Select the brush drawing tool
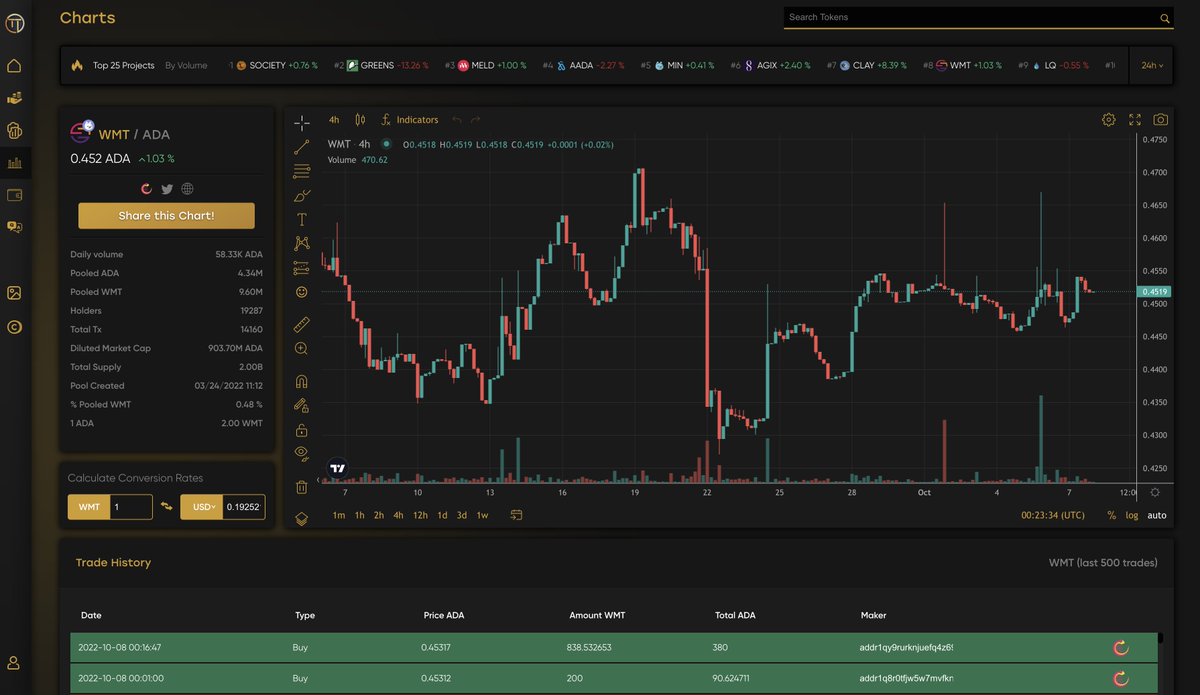The width and height of the screenshot is (1200, 695). click(301, 195)
